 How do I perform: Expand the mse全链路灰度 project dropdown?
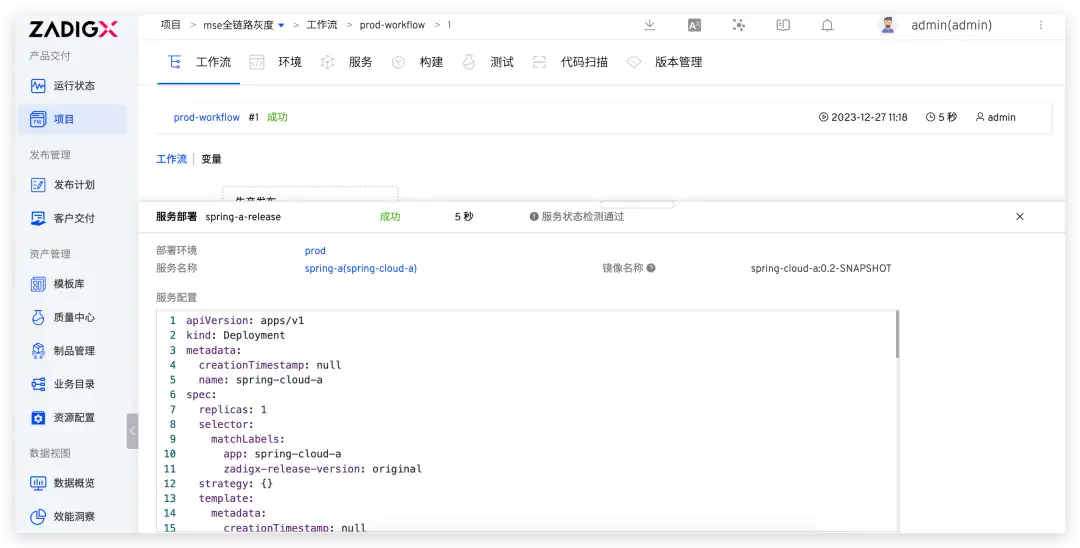[281, 25]
